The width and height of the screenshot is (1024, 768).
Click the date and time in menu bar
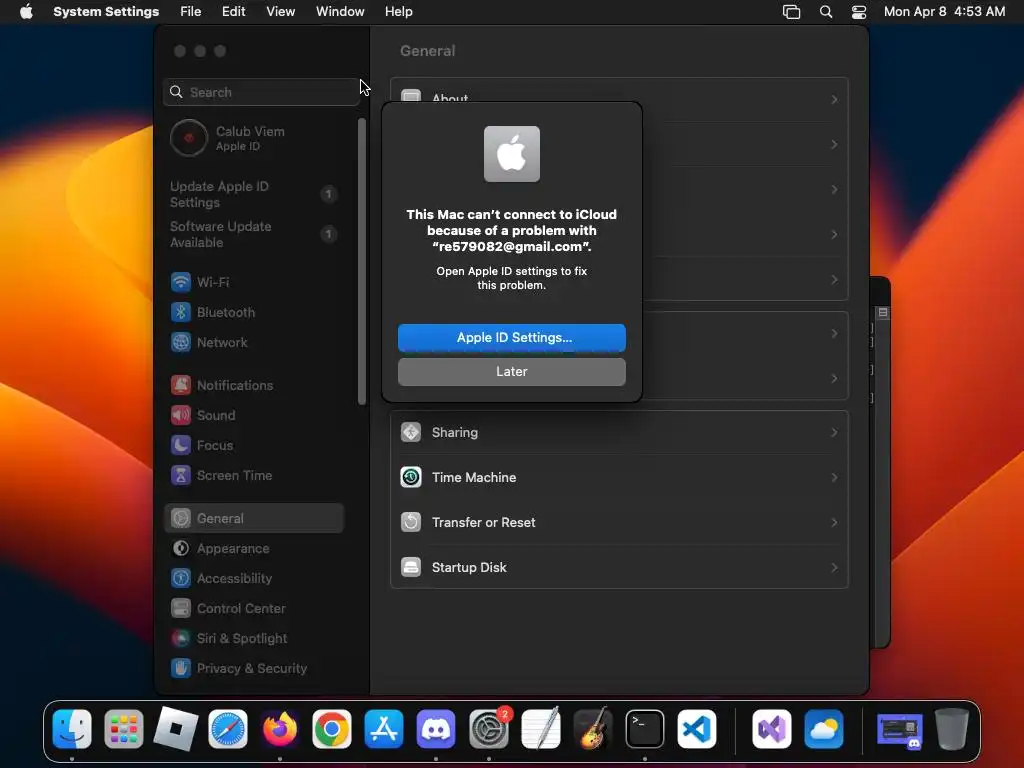(944, 11)
